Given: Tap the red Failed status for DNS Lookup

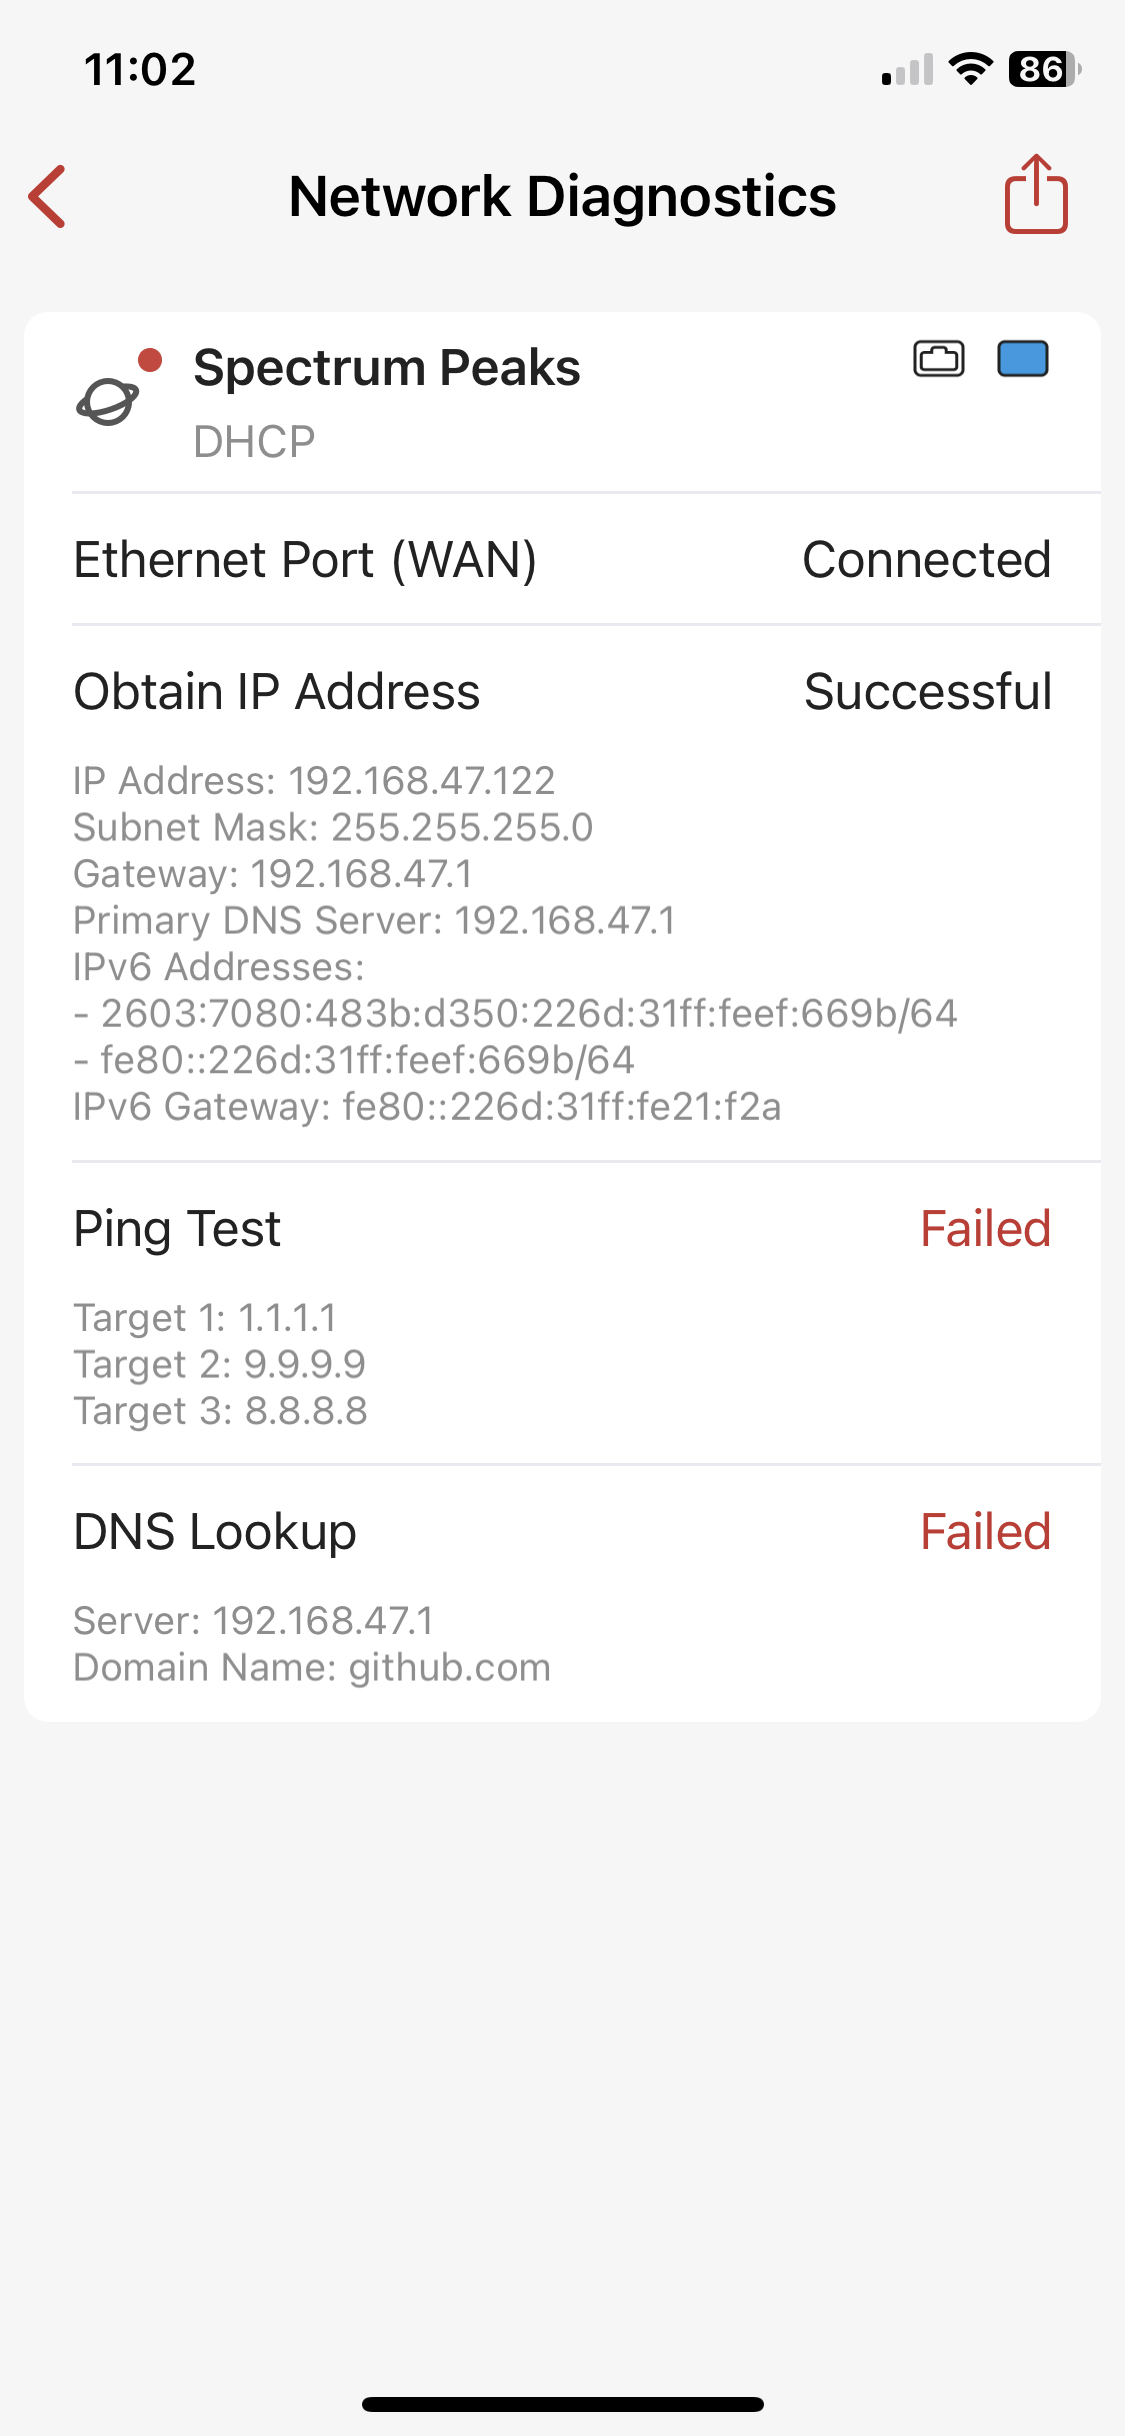Looking at the screenshot, I should (x=985, y=1532).
